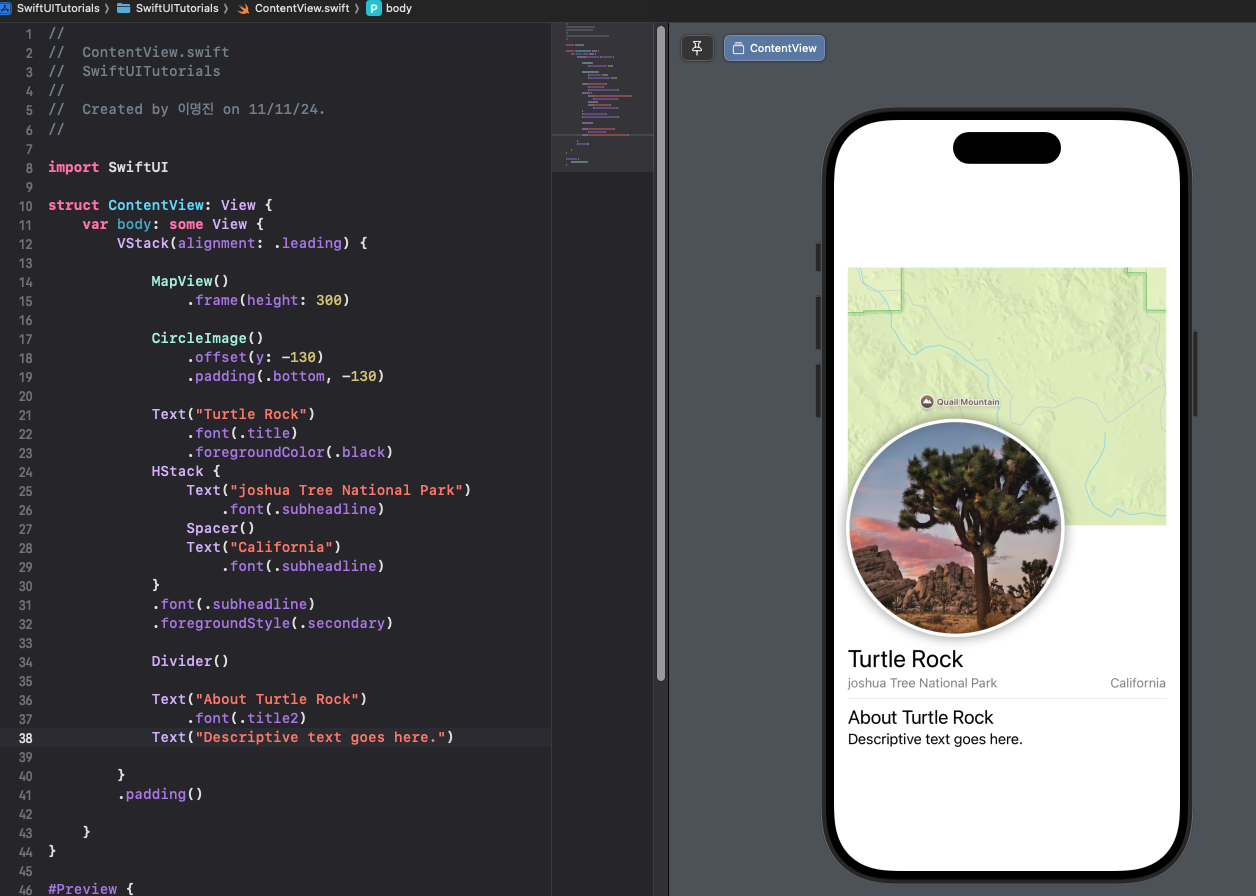Image resolution: width=1256 pixels, height=896 pixels.
Task: Select "California" label in preview
Action: point(1138,683)
